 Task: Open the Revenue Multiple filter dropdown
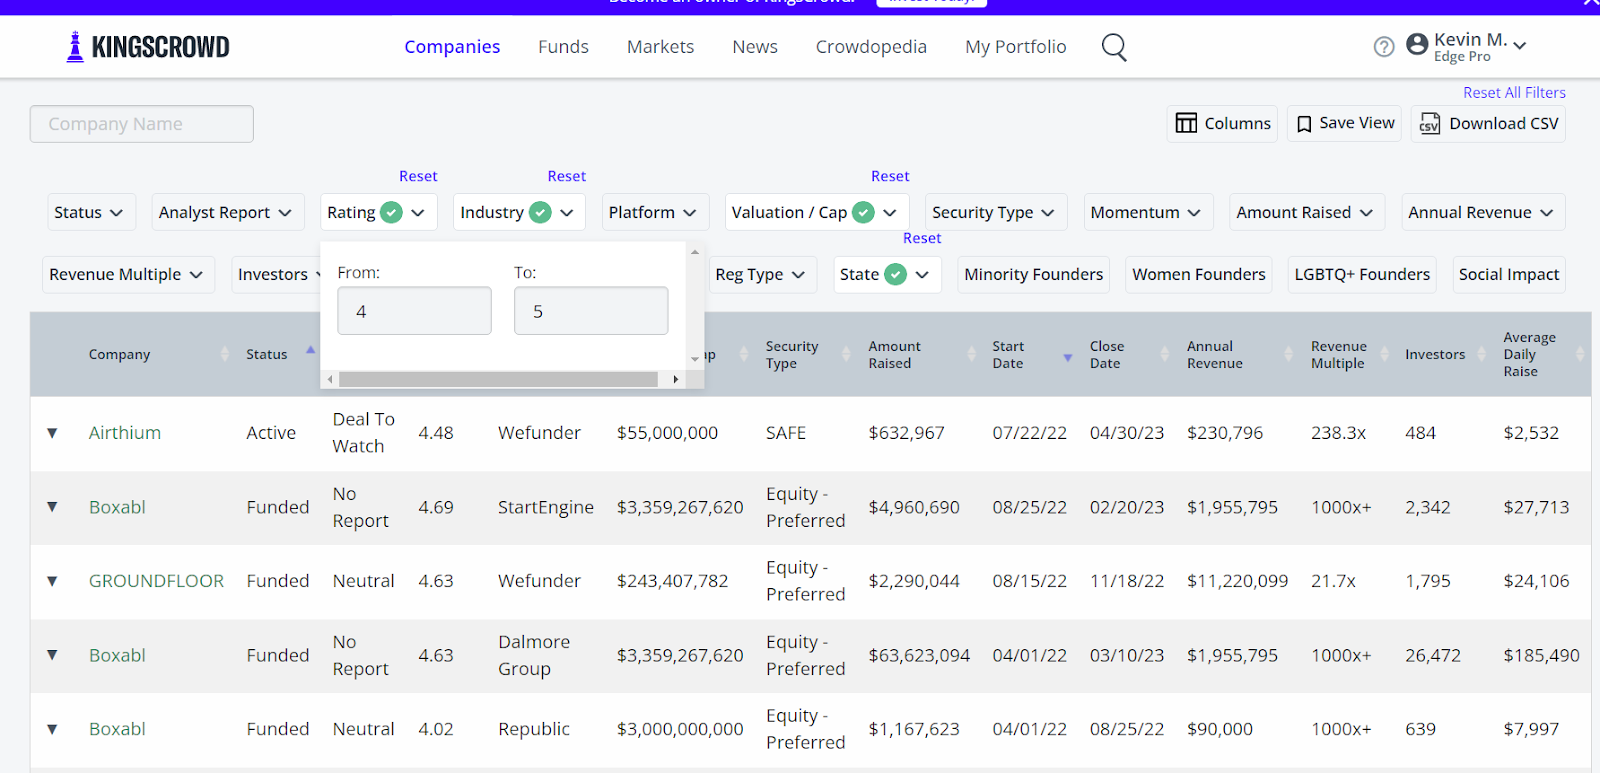coord(128,274)
